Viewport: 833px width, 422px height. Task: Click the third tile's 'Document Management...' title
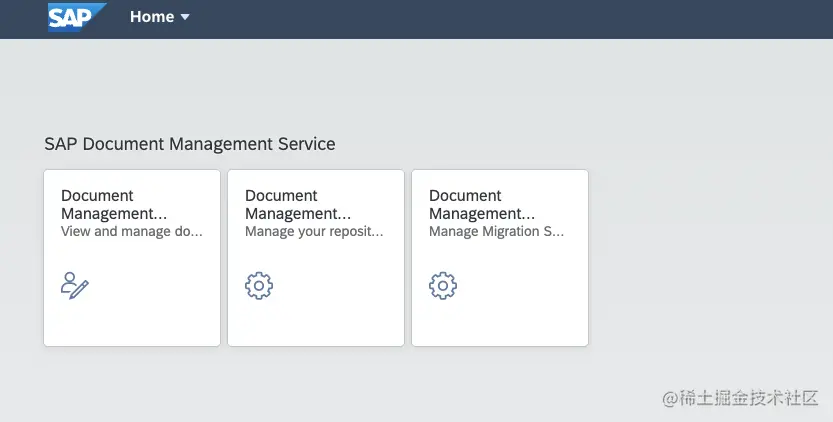(482, 204)
